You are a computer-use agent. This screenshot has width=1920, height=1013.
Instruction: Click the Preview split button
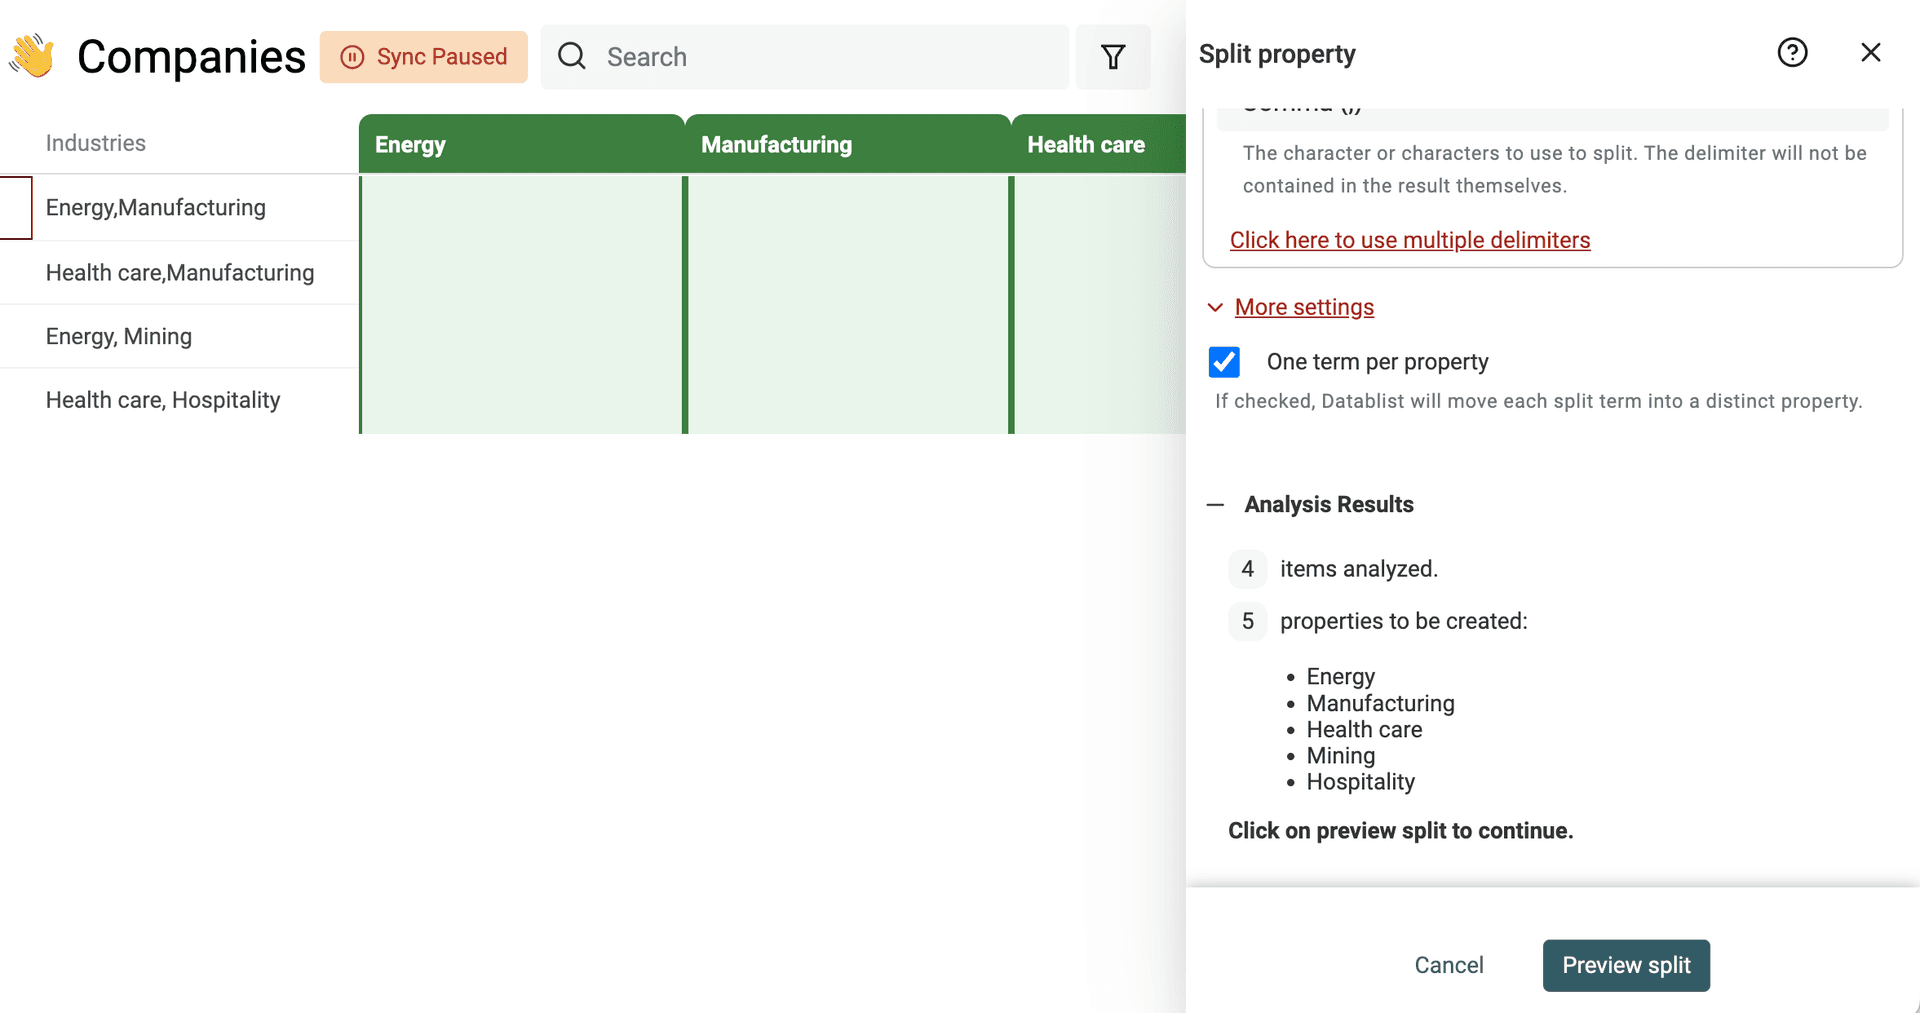pos(1625,965)
